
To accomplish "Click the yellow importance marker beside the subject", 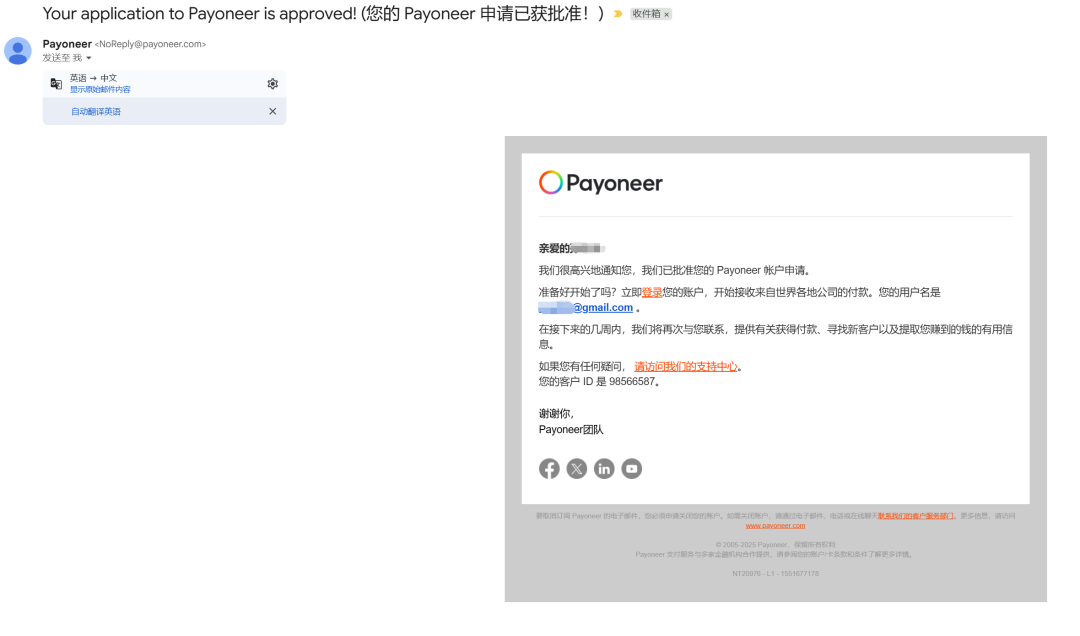I will click(620, 14).
